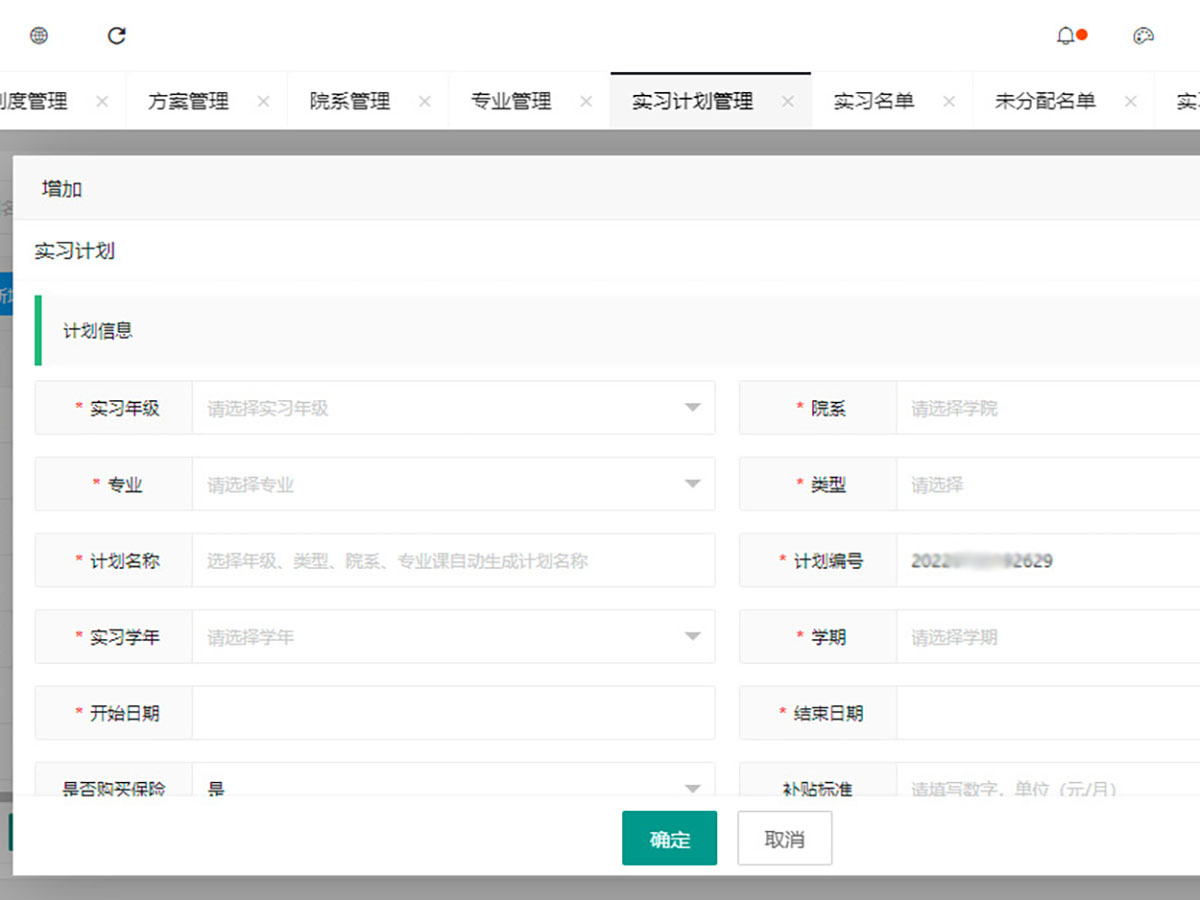Open the notification bell
This screenshot has width=1200, height=900.
pyautogui.click(x=1066, y=36)
